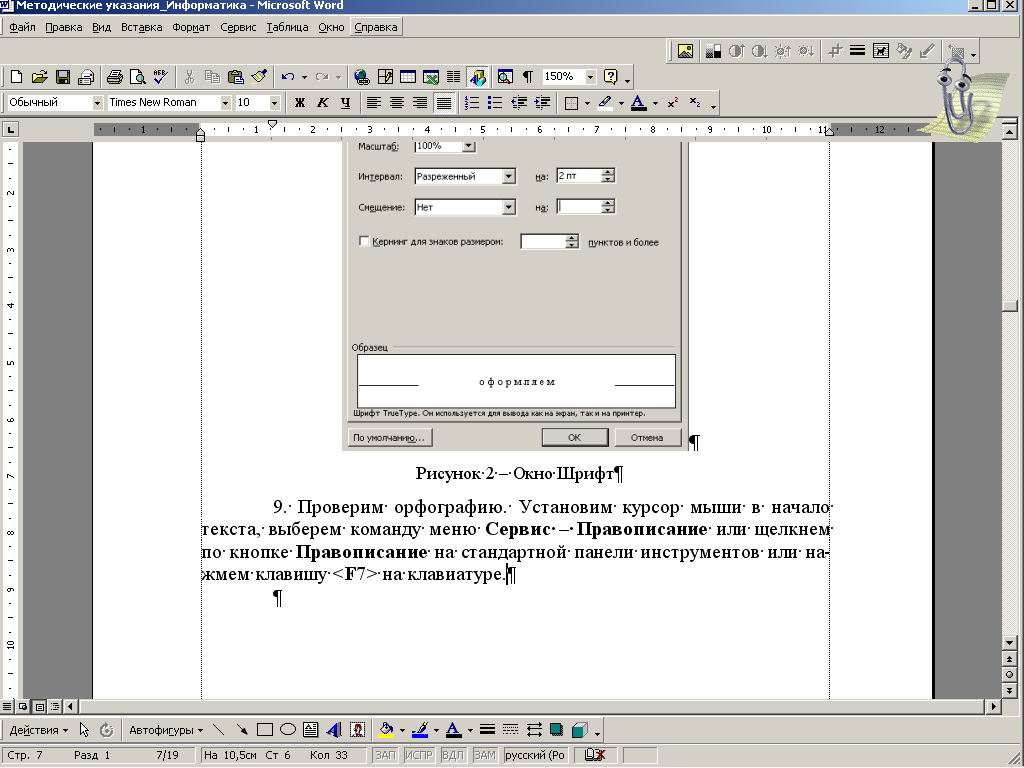Open the Таблица menu

pyautogui.click(x=287, y=27)
